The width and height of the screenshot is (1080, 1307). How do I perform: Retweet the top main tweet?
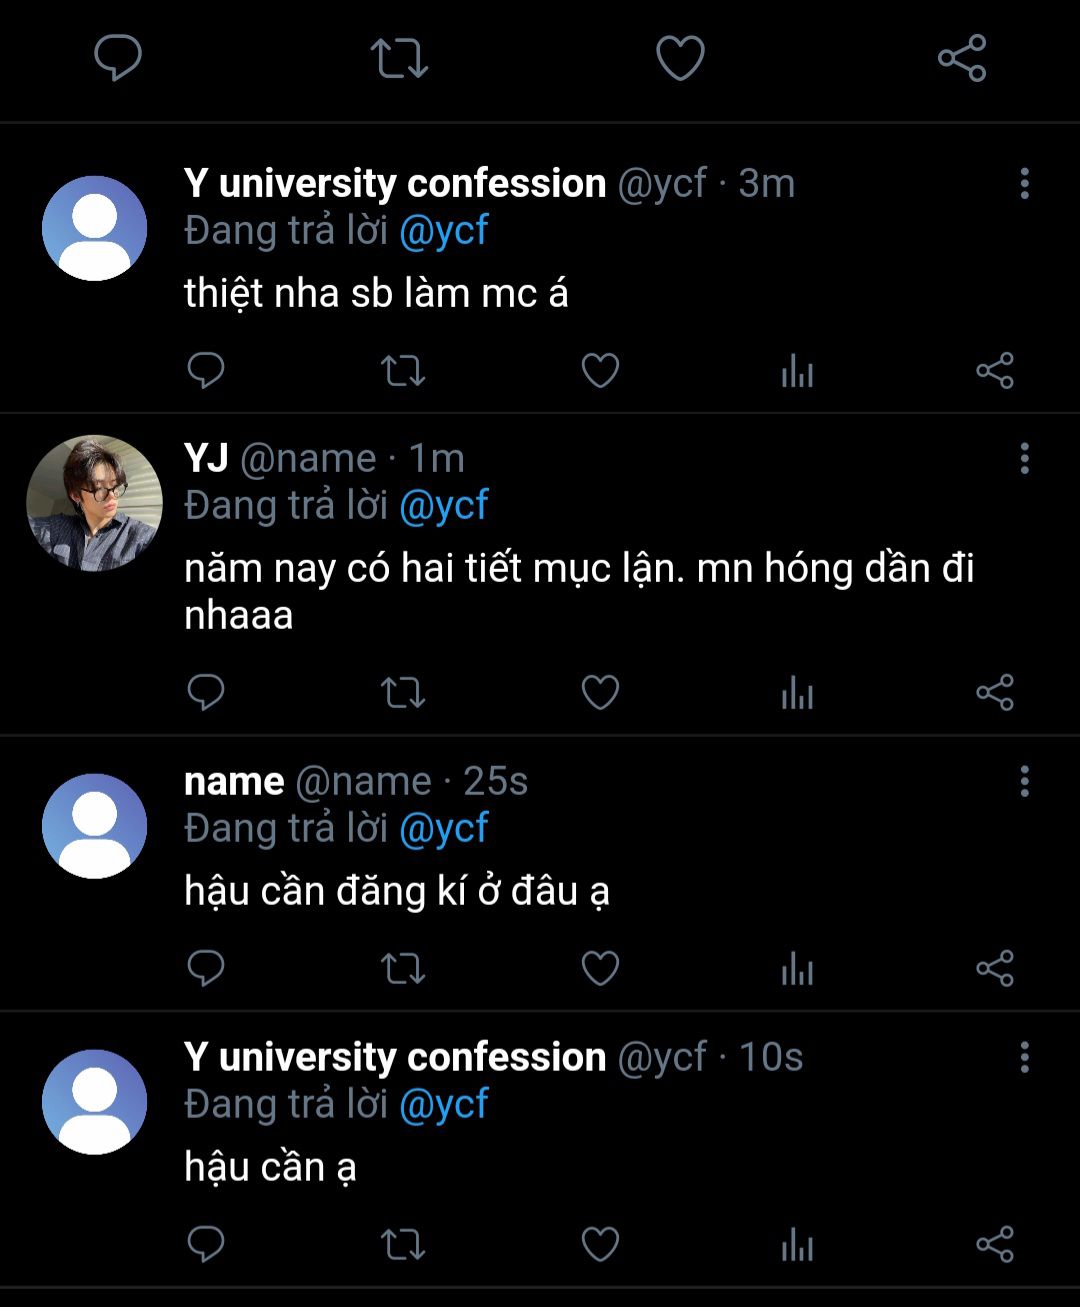[x=399, y=58]
